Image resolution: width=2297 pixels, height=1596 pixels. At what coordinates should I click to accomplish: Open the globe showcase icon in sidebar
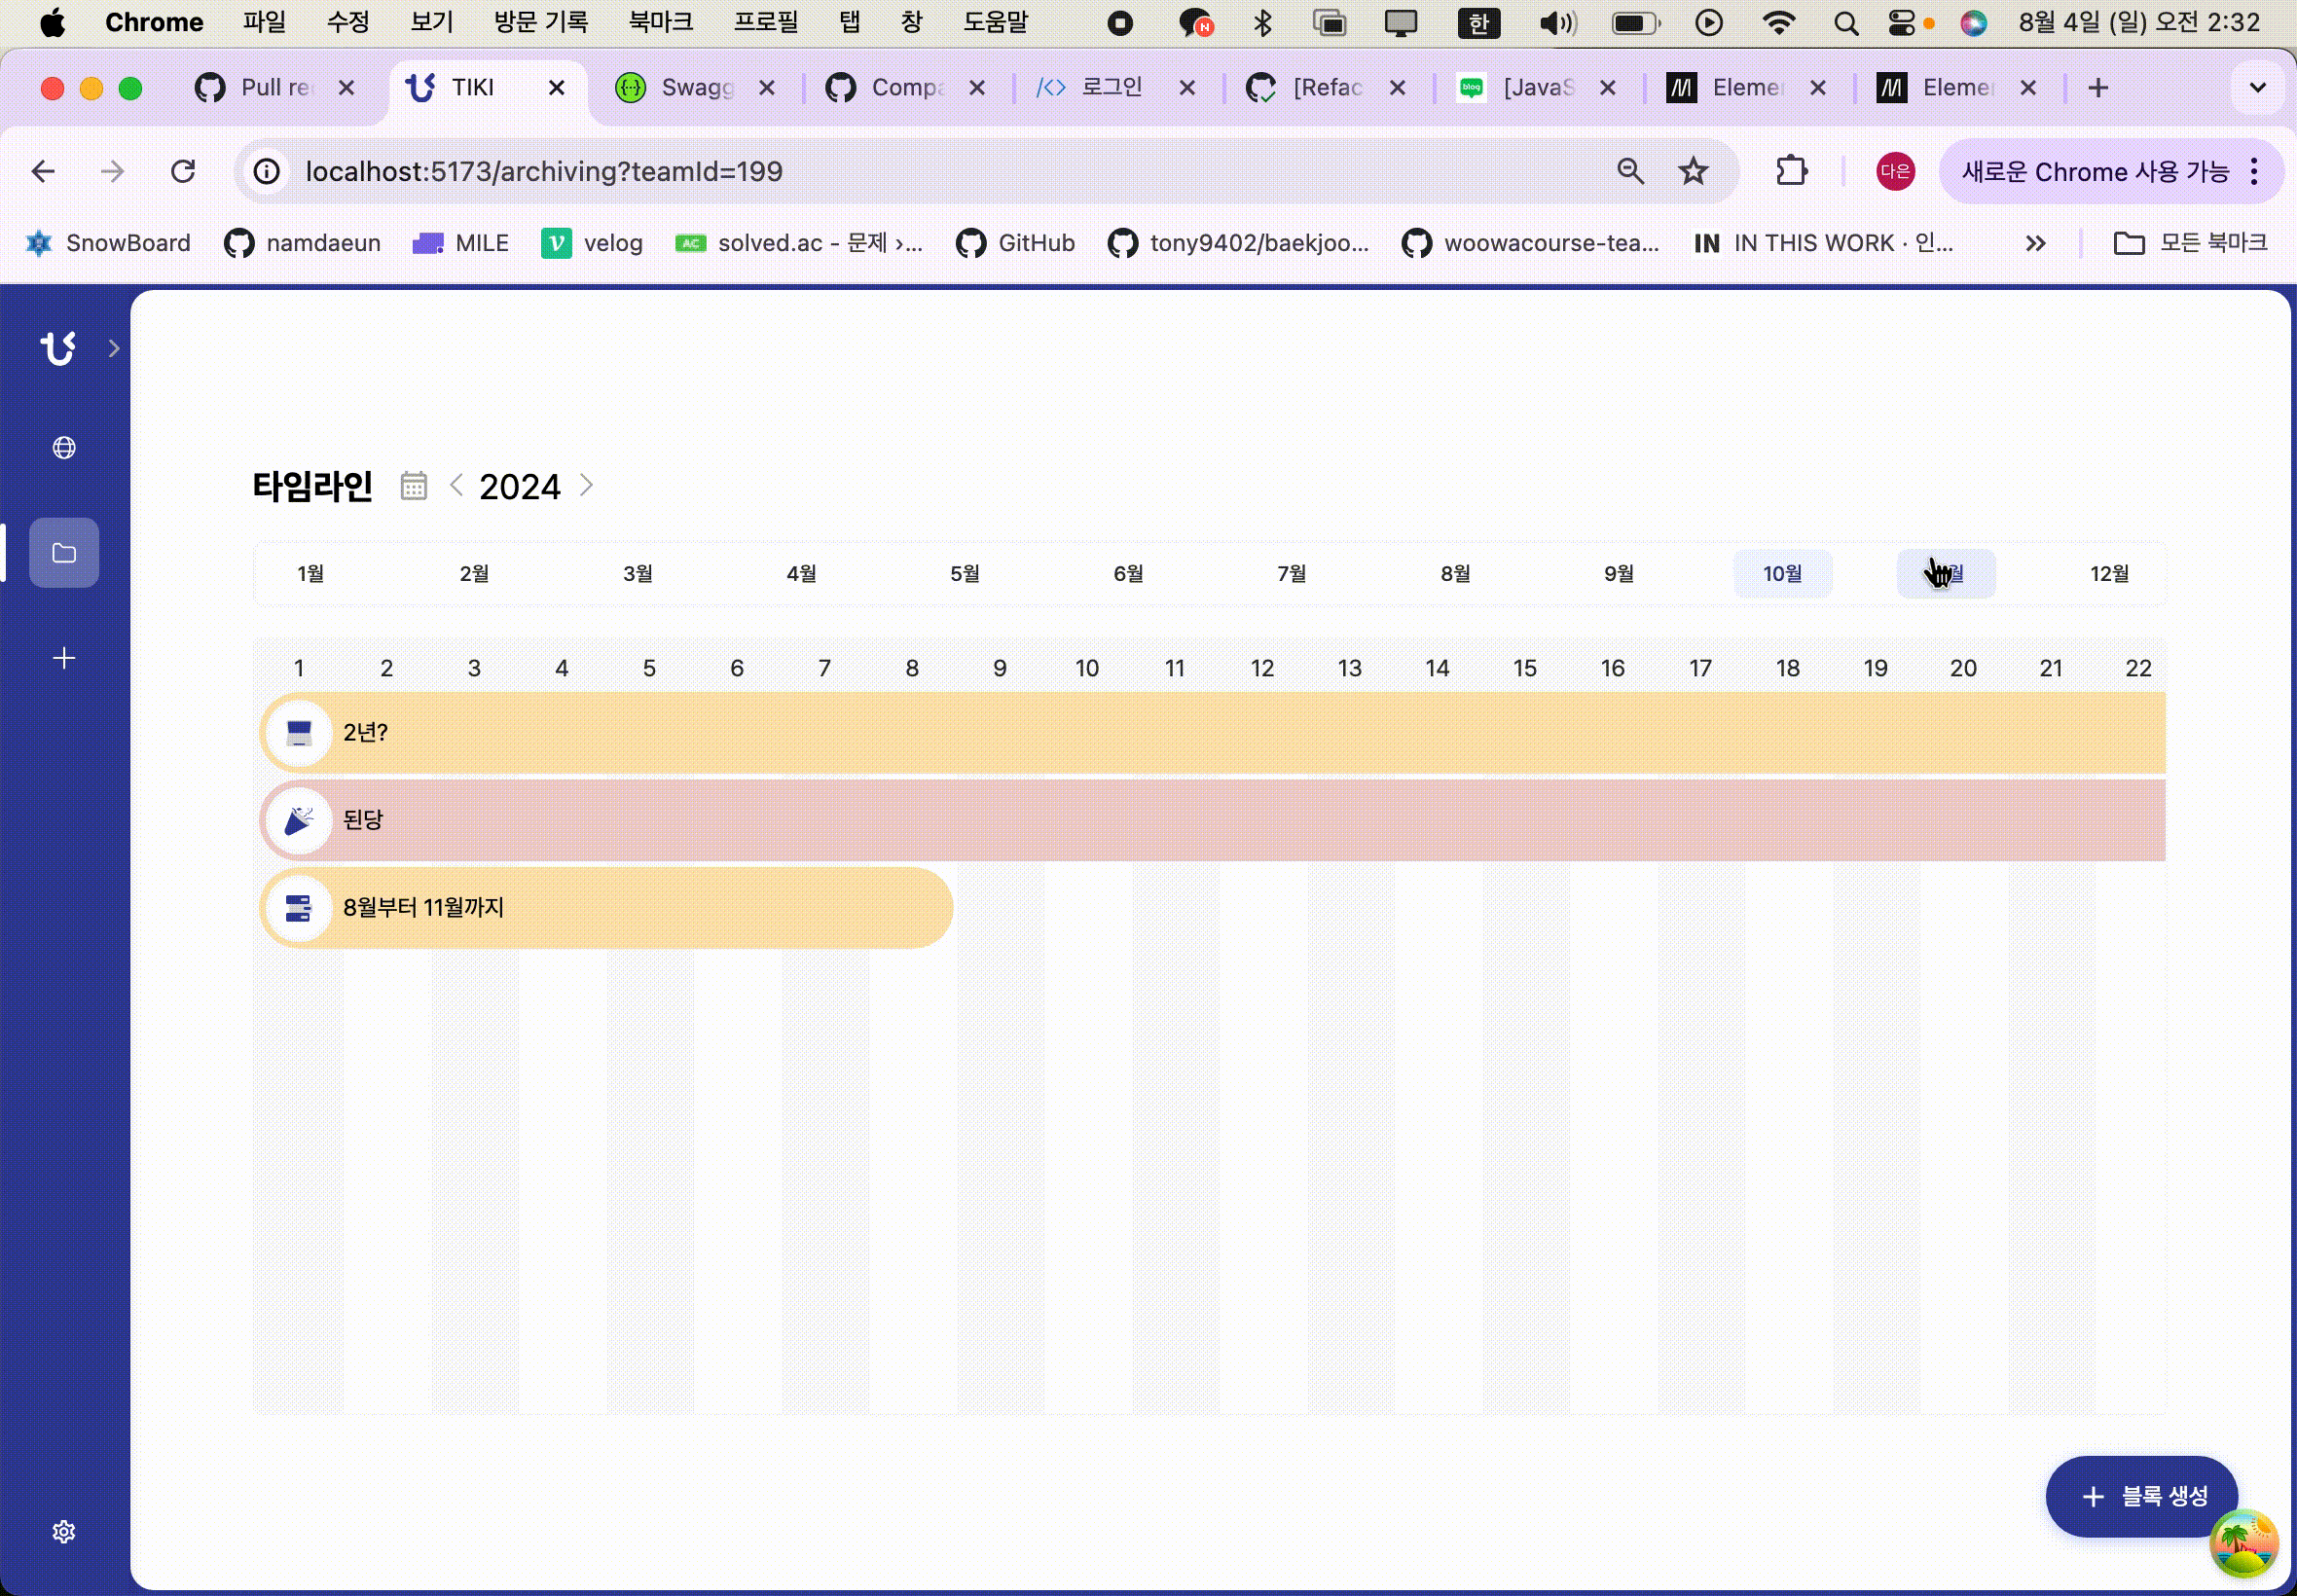[x=64, y=448]
